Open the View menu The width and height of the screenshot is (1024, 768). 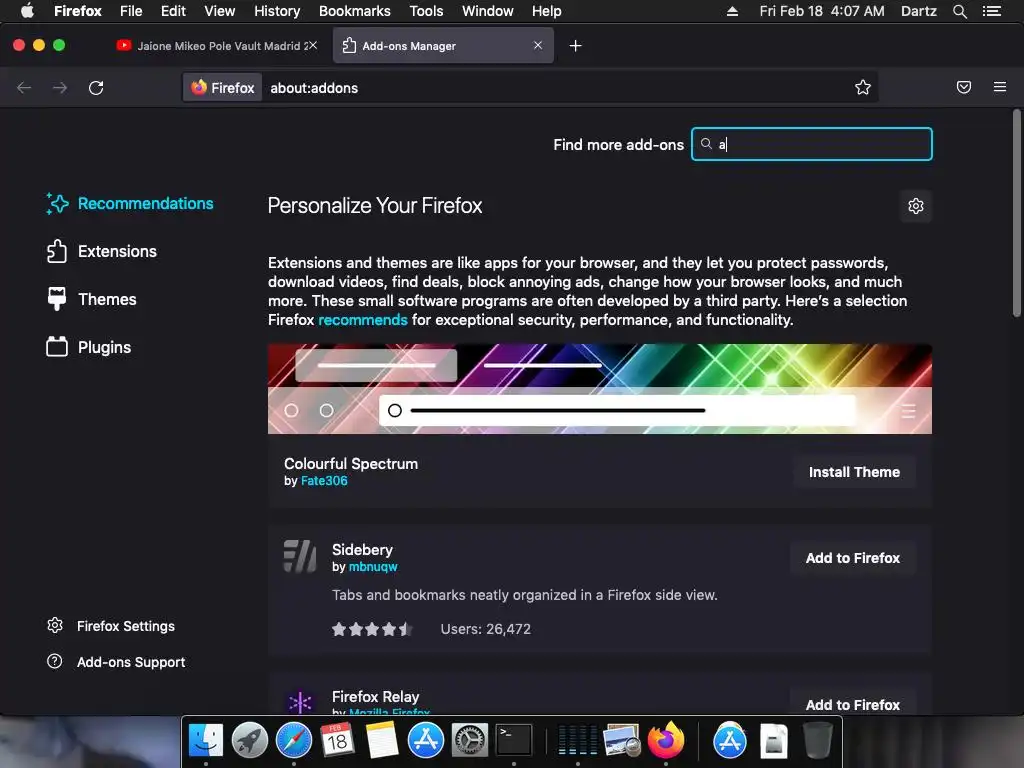[219, 11]
